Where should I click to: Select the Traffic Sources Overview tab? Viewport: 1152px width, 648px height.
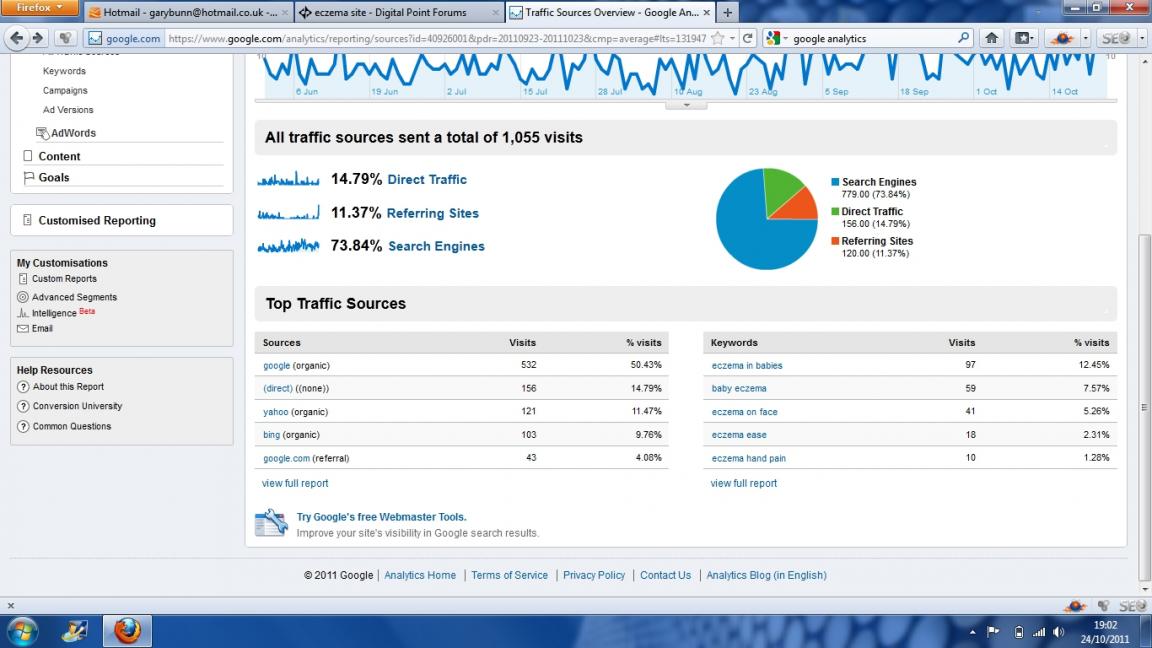[x=611, y=12]
